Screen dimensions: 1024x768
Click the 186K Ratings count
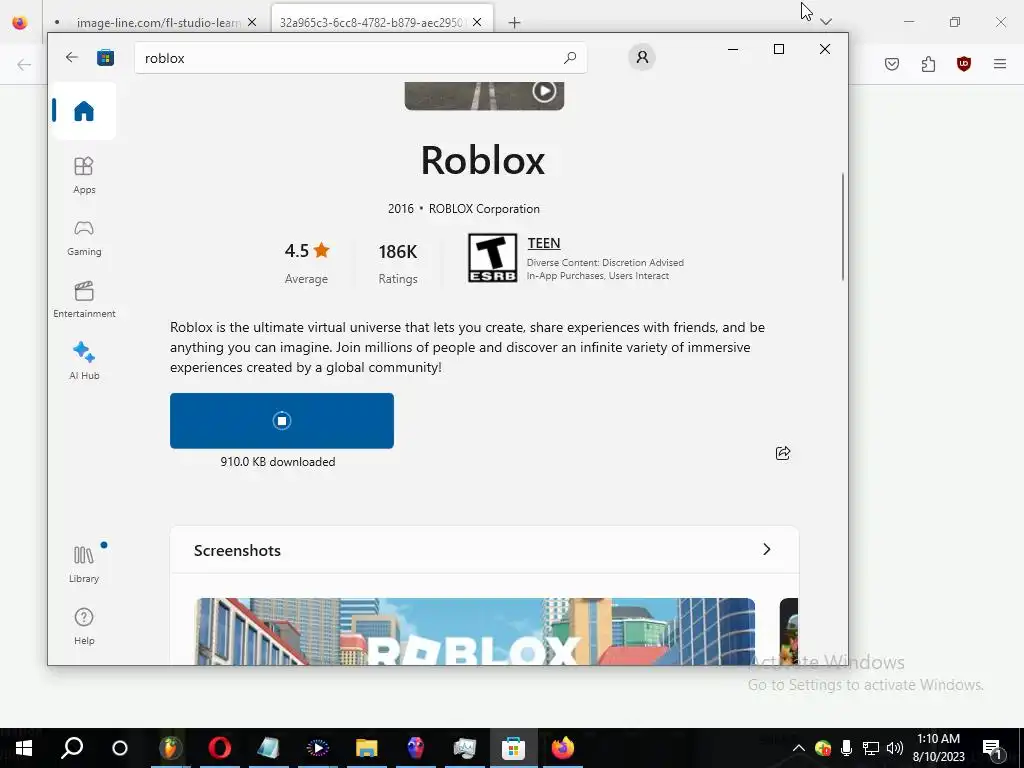(398, 263)
